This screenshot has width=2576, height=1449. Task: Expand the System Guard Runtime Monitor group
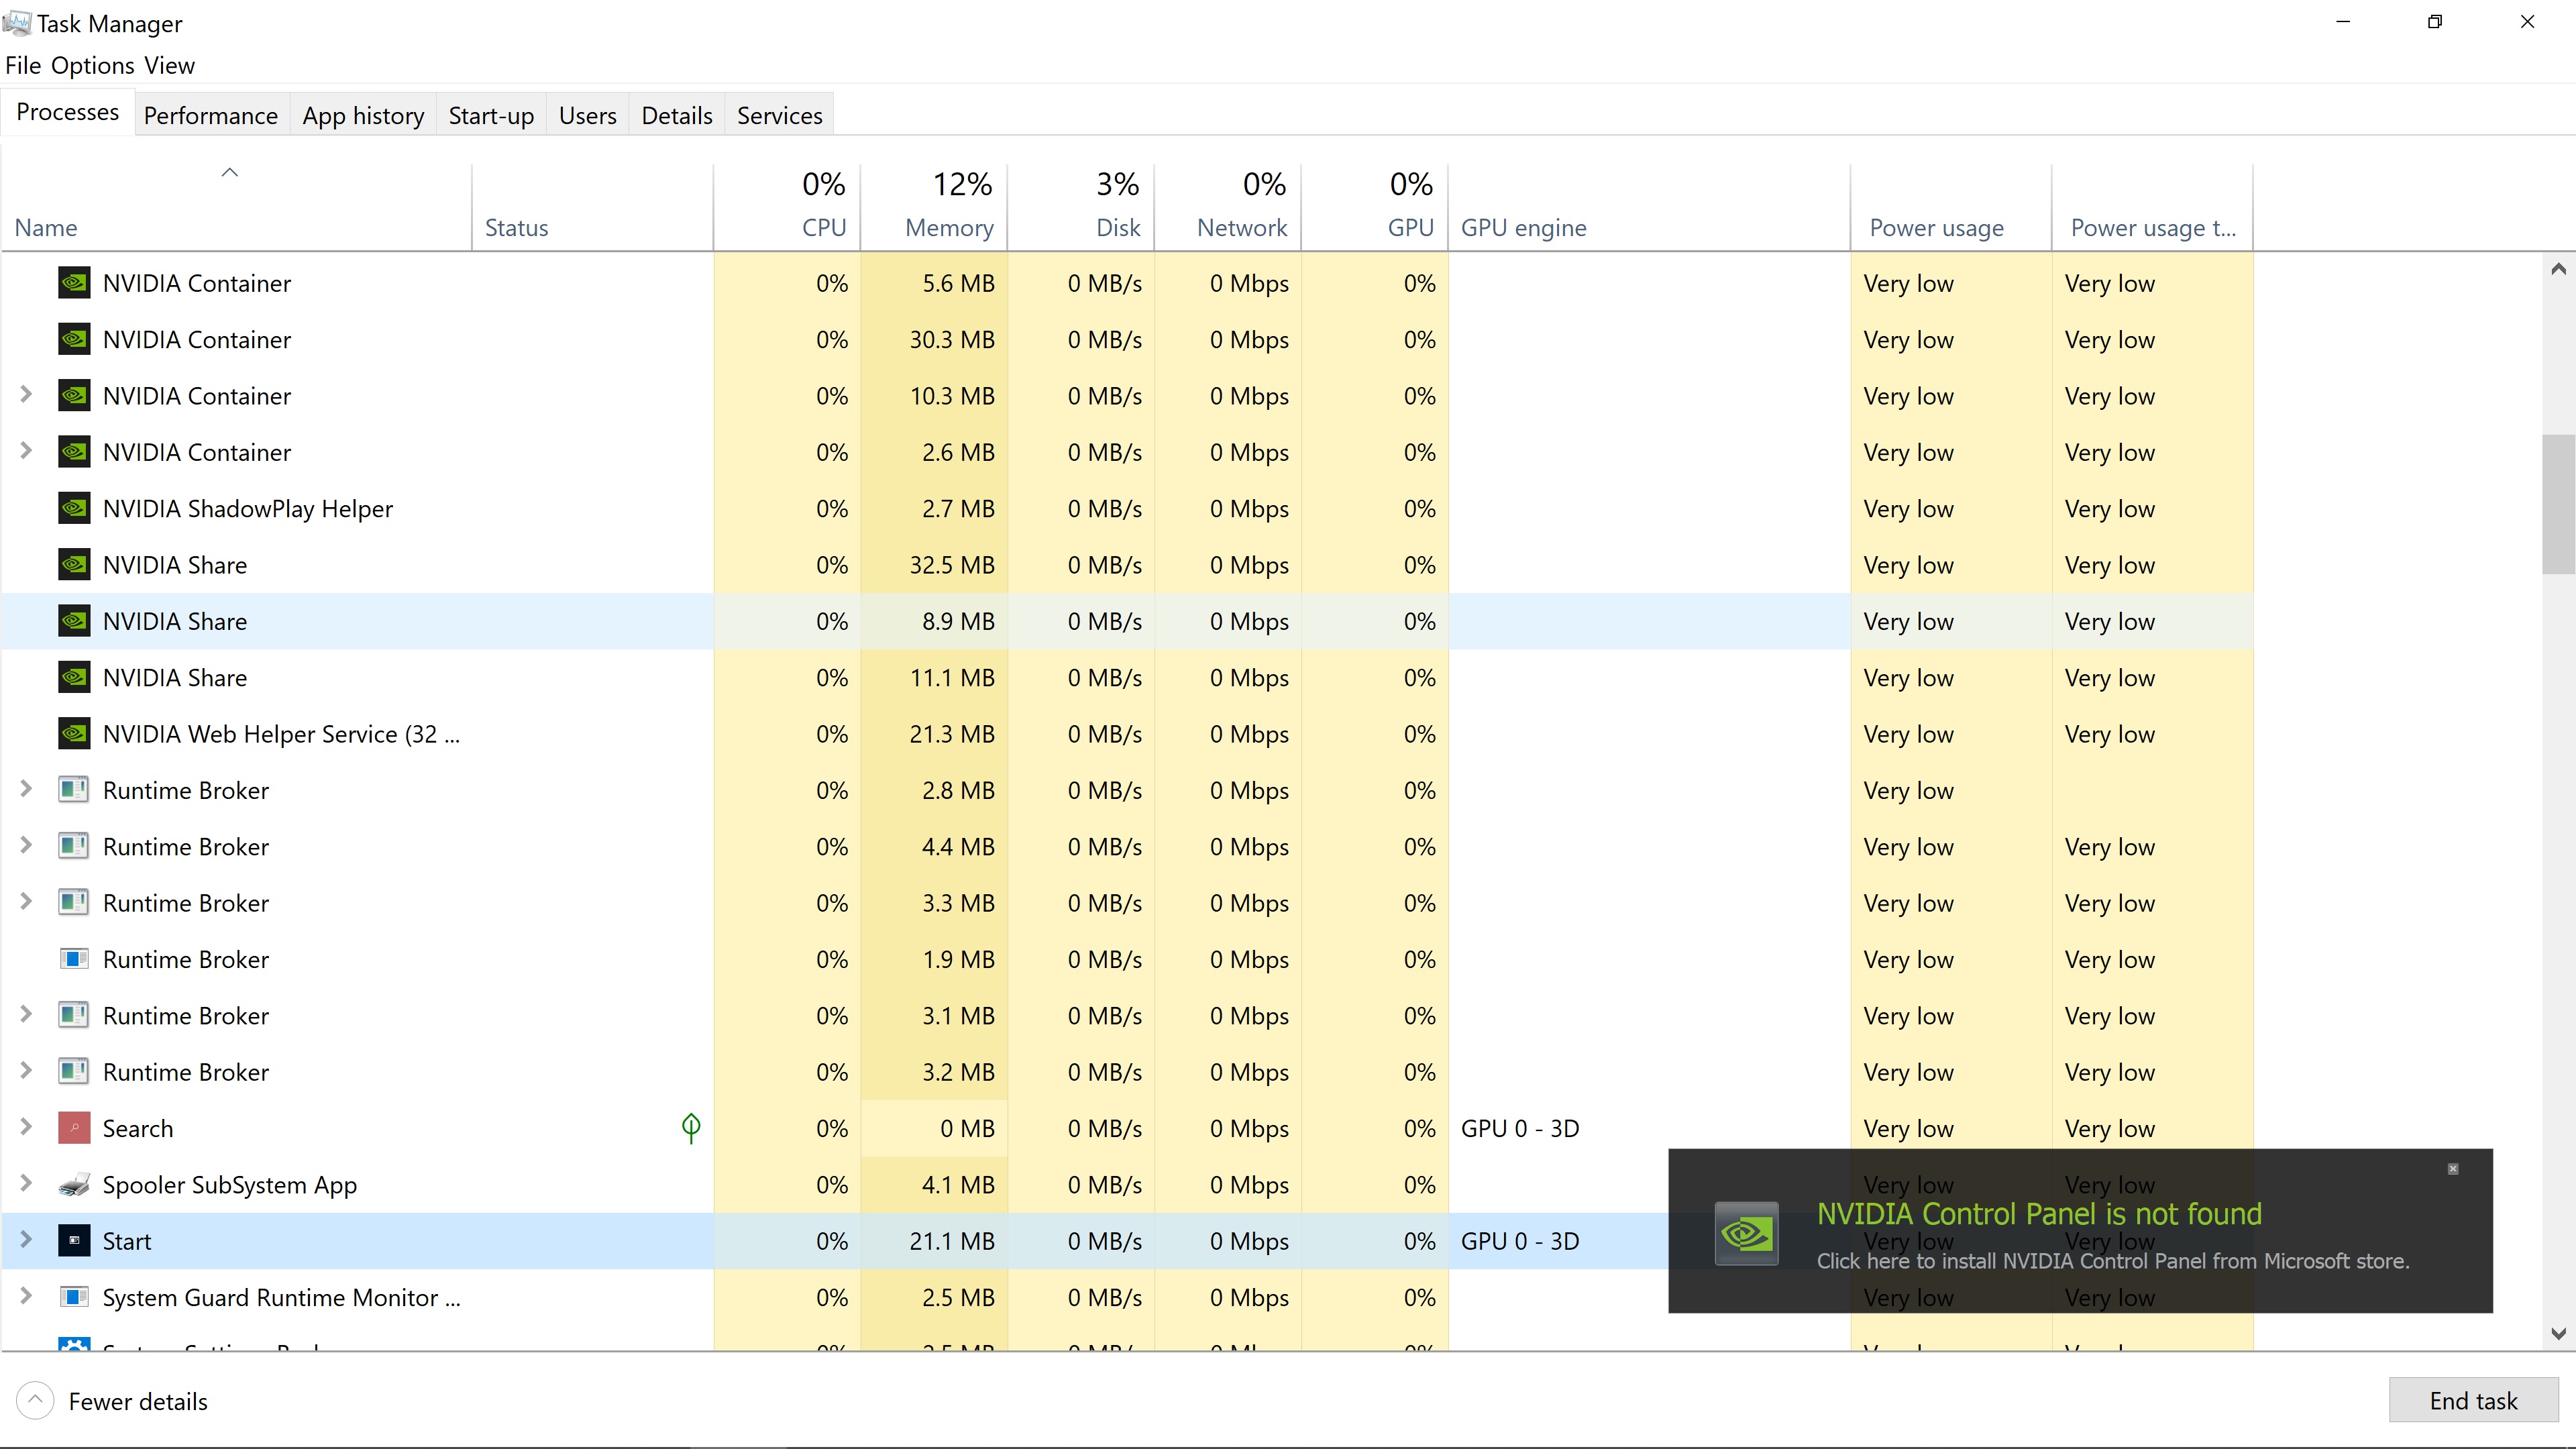tap(26, 1296)
